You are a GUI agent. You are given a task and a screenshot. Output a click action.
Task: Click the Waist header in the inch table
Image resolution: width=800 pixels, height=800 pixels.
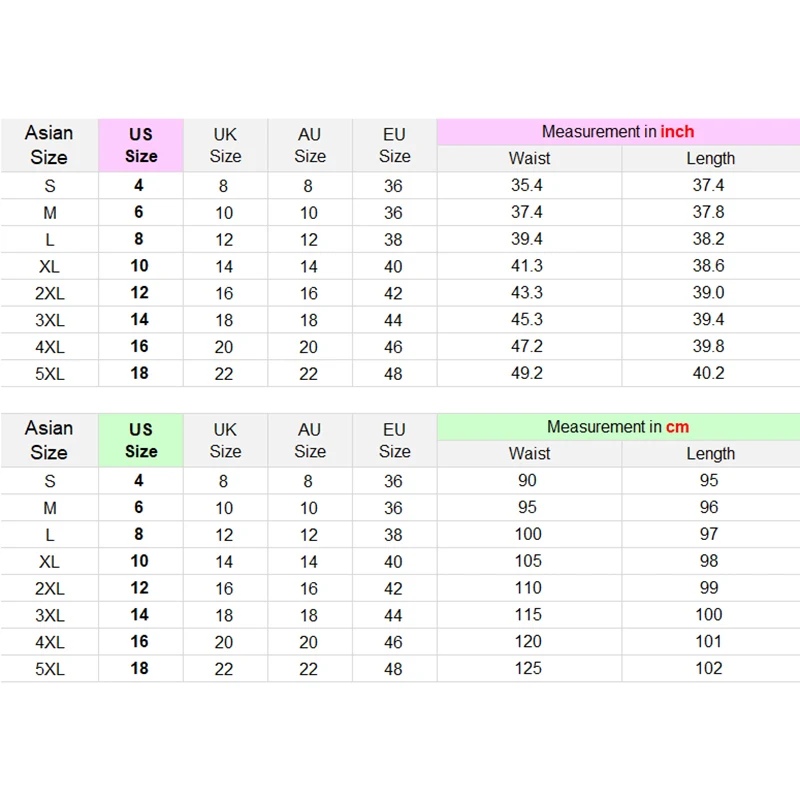[529, 158]
